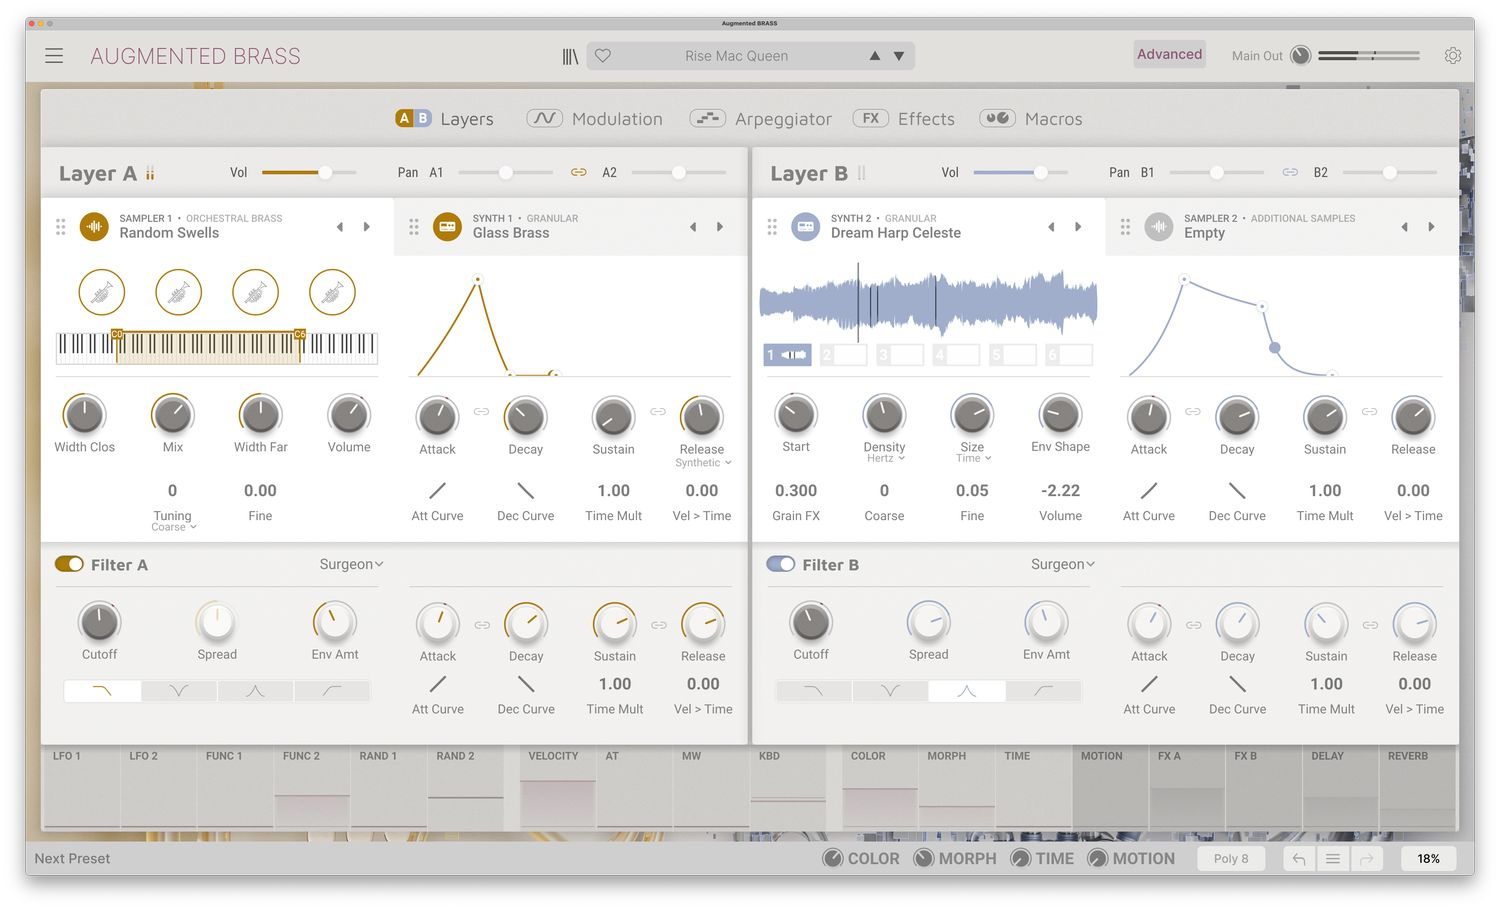1500x909 pixels.
Task: Switch to the Layers tab
Action: (x=445, y=118)
